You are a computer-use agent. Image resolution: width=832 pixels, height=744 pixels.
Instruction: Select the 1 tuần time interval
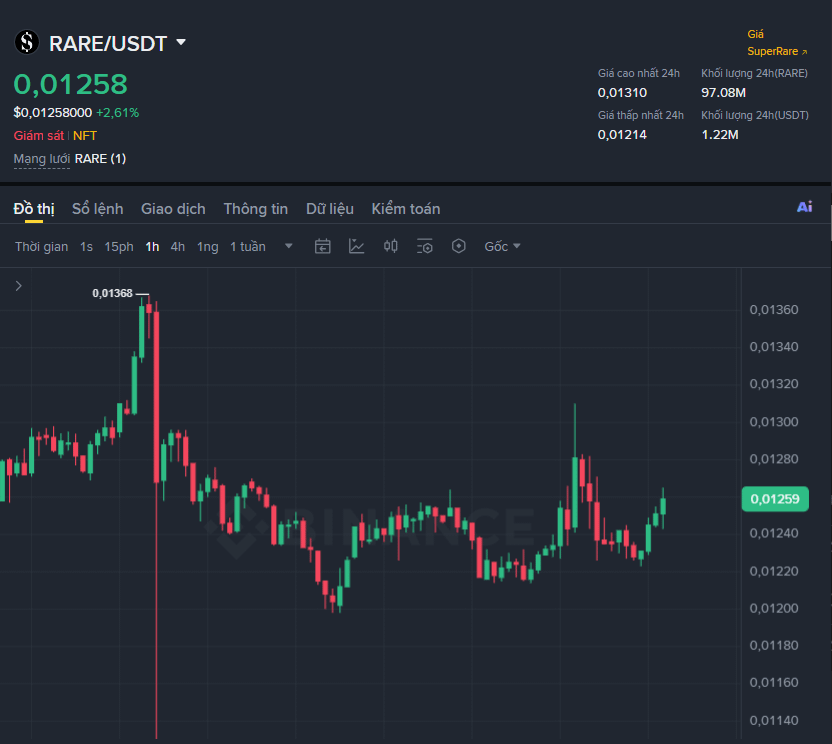coord(248,247)
